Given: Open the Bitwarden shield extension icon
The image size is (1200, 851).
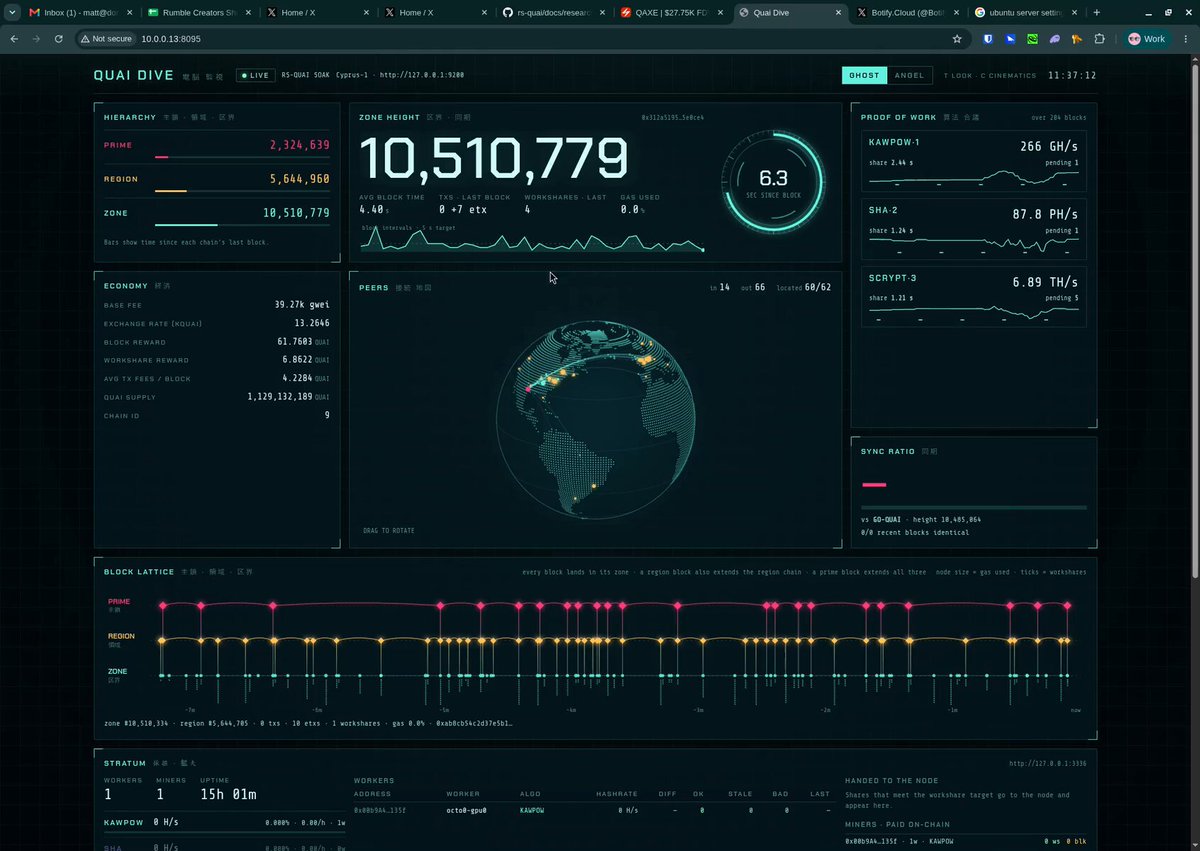Looking at the screenshot, I should 987,39.
